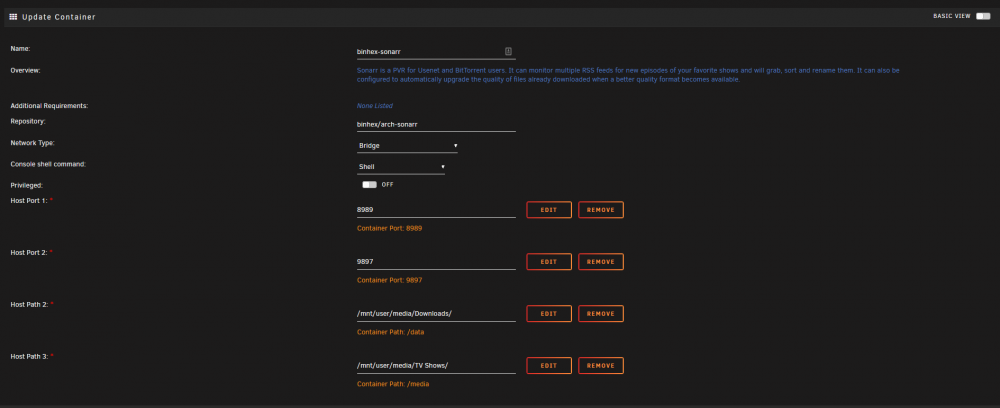
Task: Click the Host Path 3 label
Action: click(29, 356)
